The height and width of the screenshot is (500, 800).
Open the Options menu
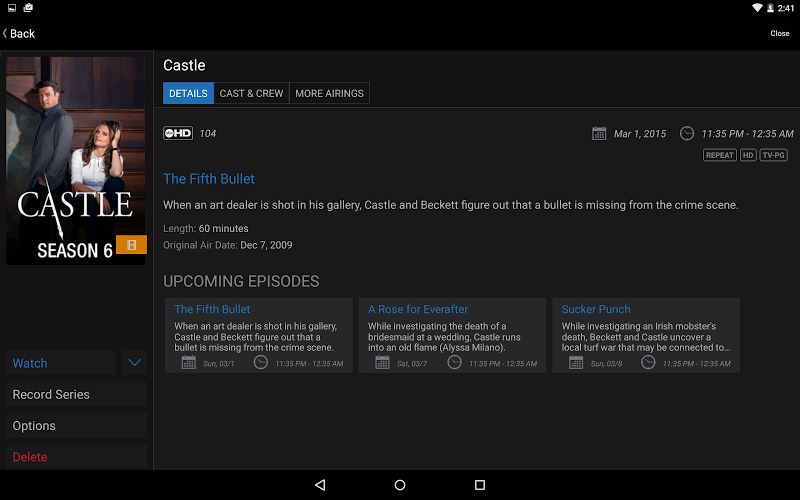pos(77,426)
